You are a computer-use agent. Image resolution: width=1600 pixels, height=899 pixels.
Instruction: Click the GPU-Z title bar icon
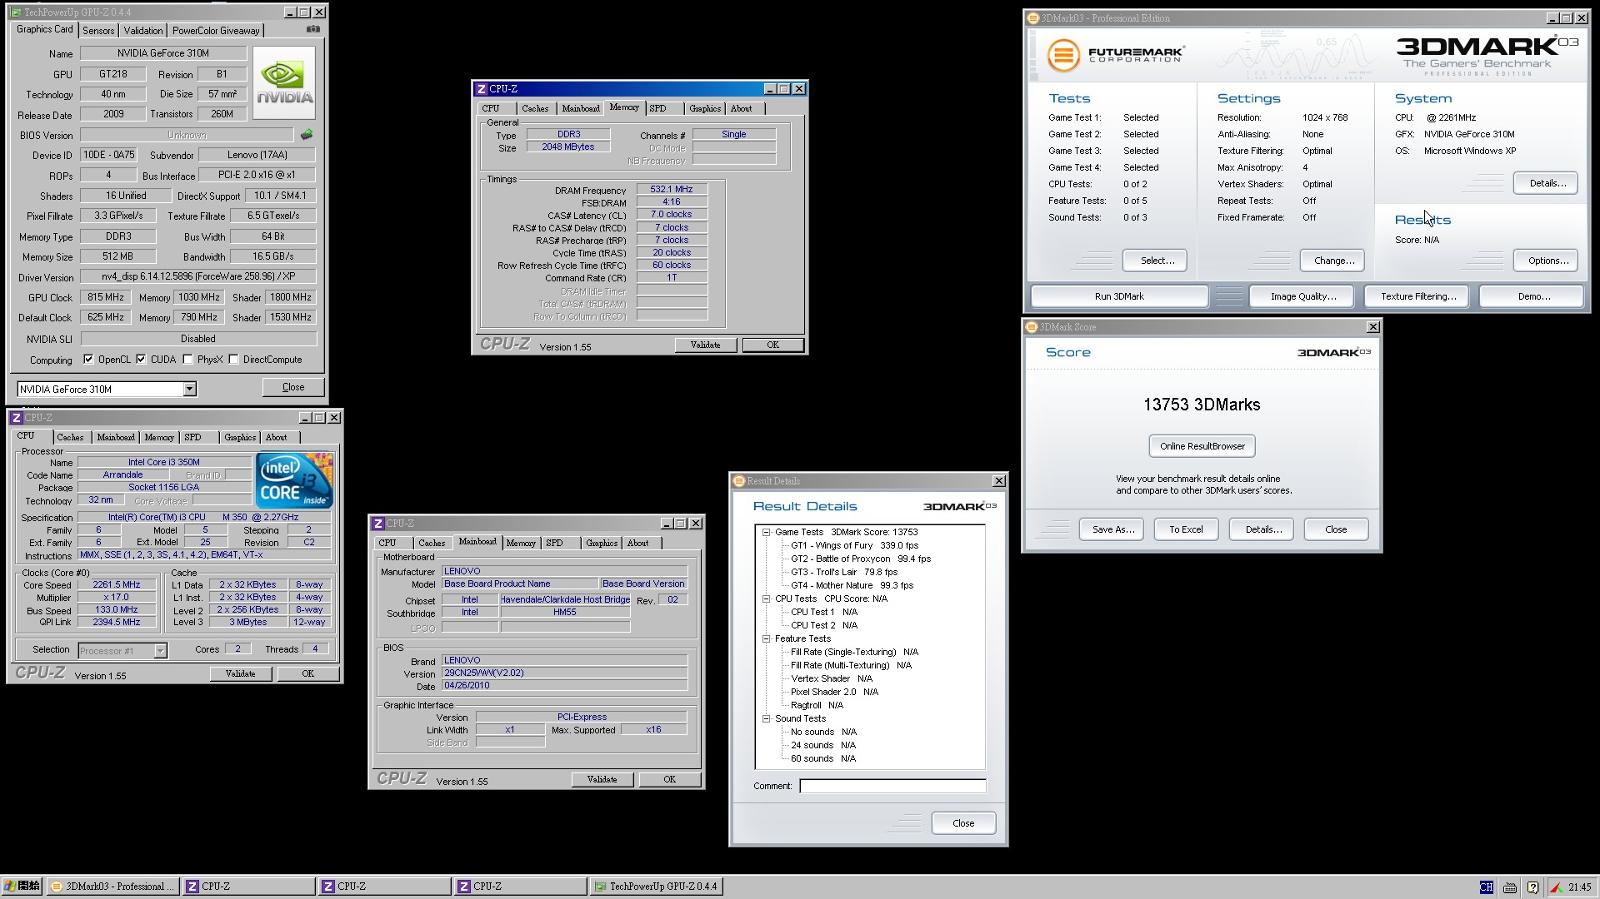[x=16, y=12]
